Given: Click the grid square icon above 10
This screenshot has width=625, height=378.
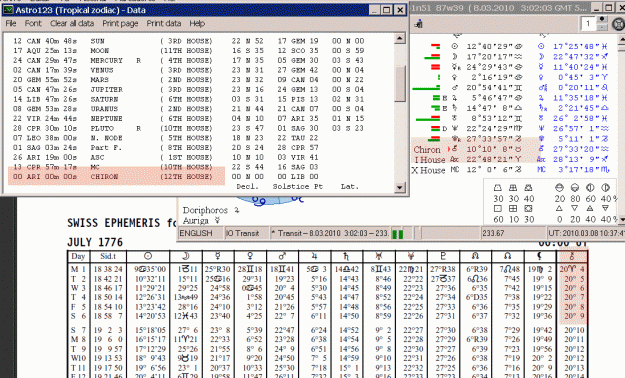Looking at the screenshot, I should pyautogui.click(x=513, y=209).
